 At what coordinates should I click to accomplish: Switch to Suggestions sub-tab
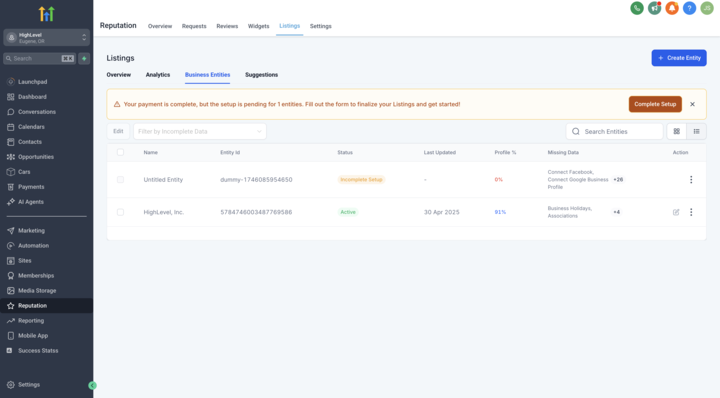(261, 75)
